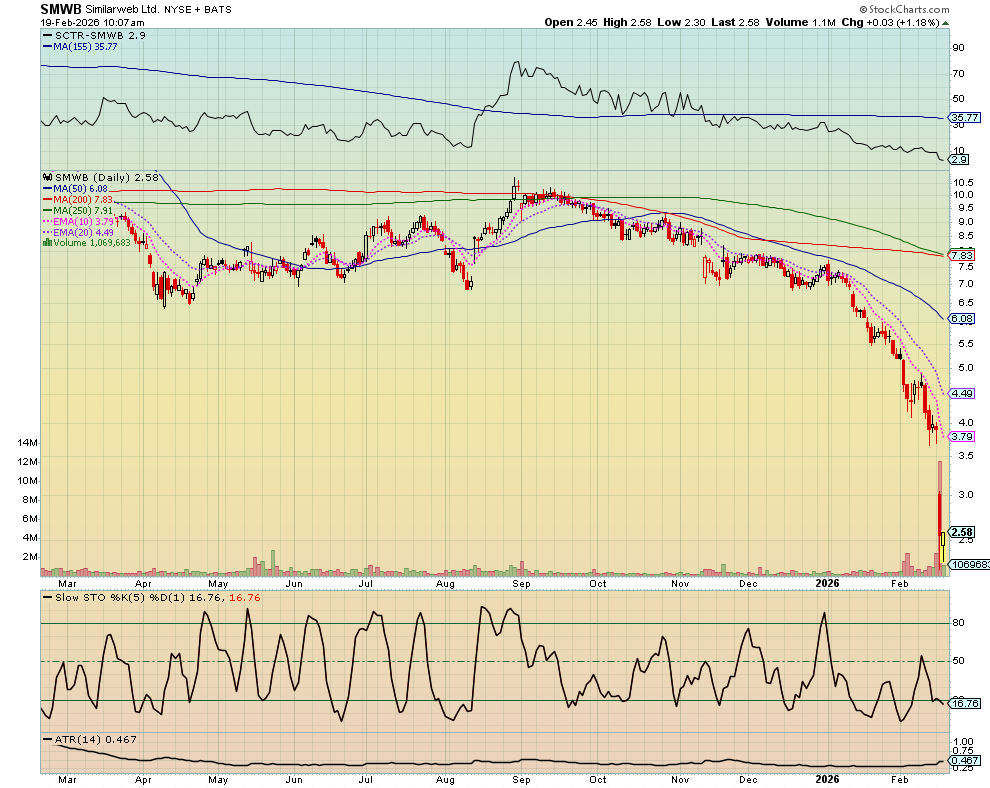Click the Chg +0.03 (+1.18%) value
This screenshot has width=990, height=788.
tap(890, 22)
